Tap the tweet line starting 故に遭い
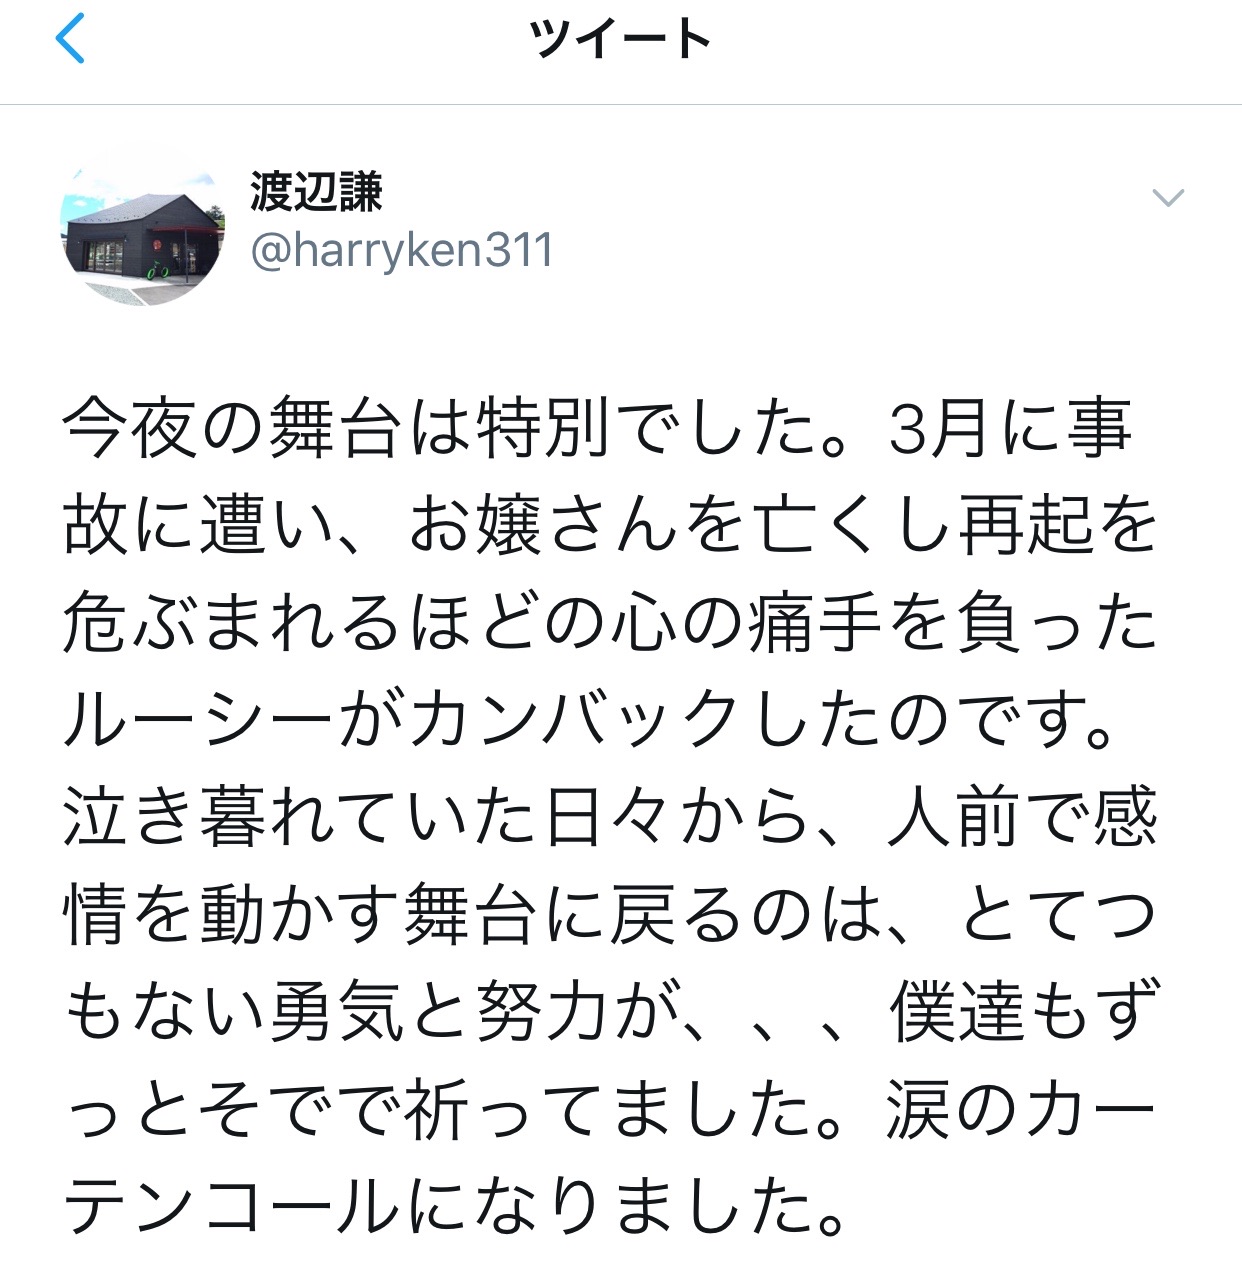 point(610,526)
